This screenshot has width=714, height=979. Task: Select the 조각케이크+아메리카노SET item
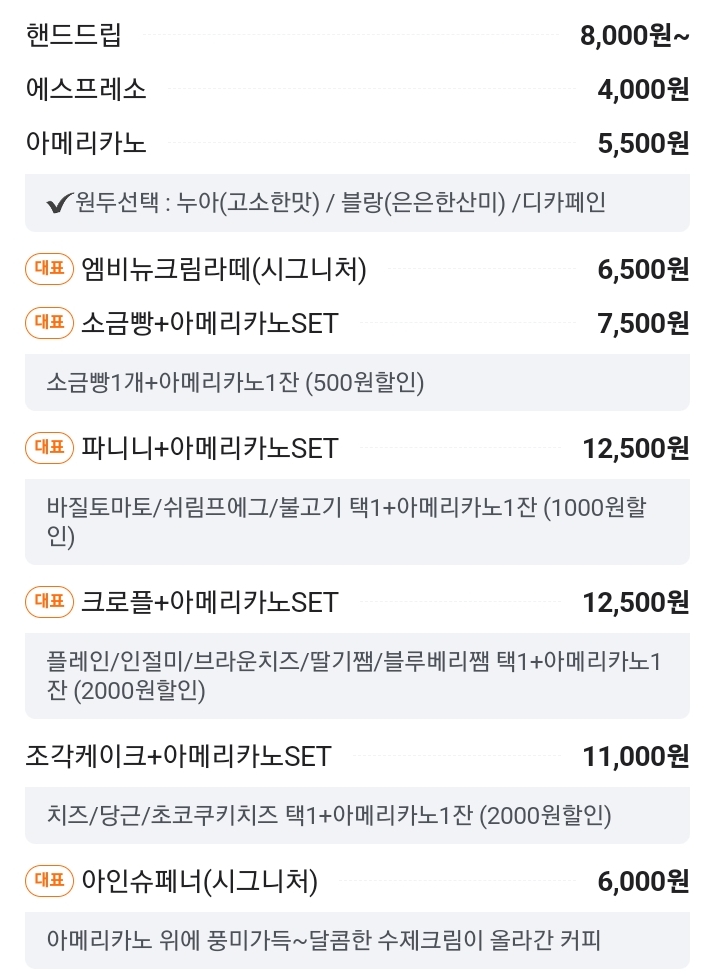pos(357,756)
